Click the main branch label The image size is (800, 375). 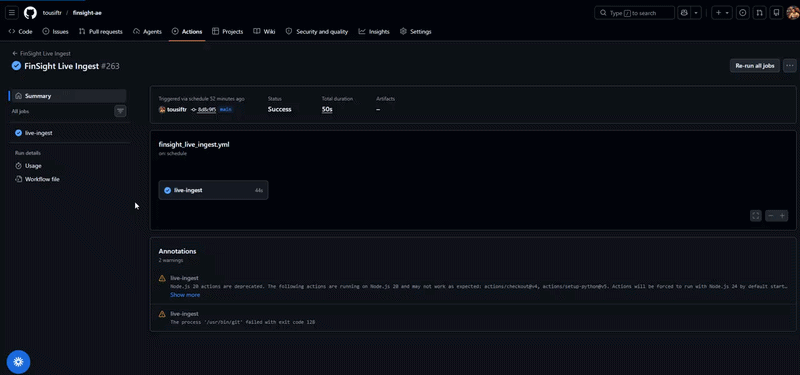[226, 109]
